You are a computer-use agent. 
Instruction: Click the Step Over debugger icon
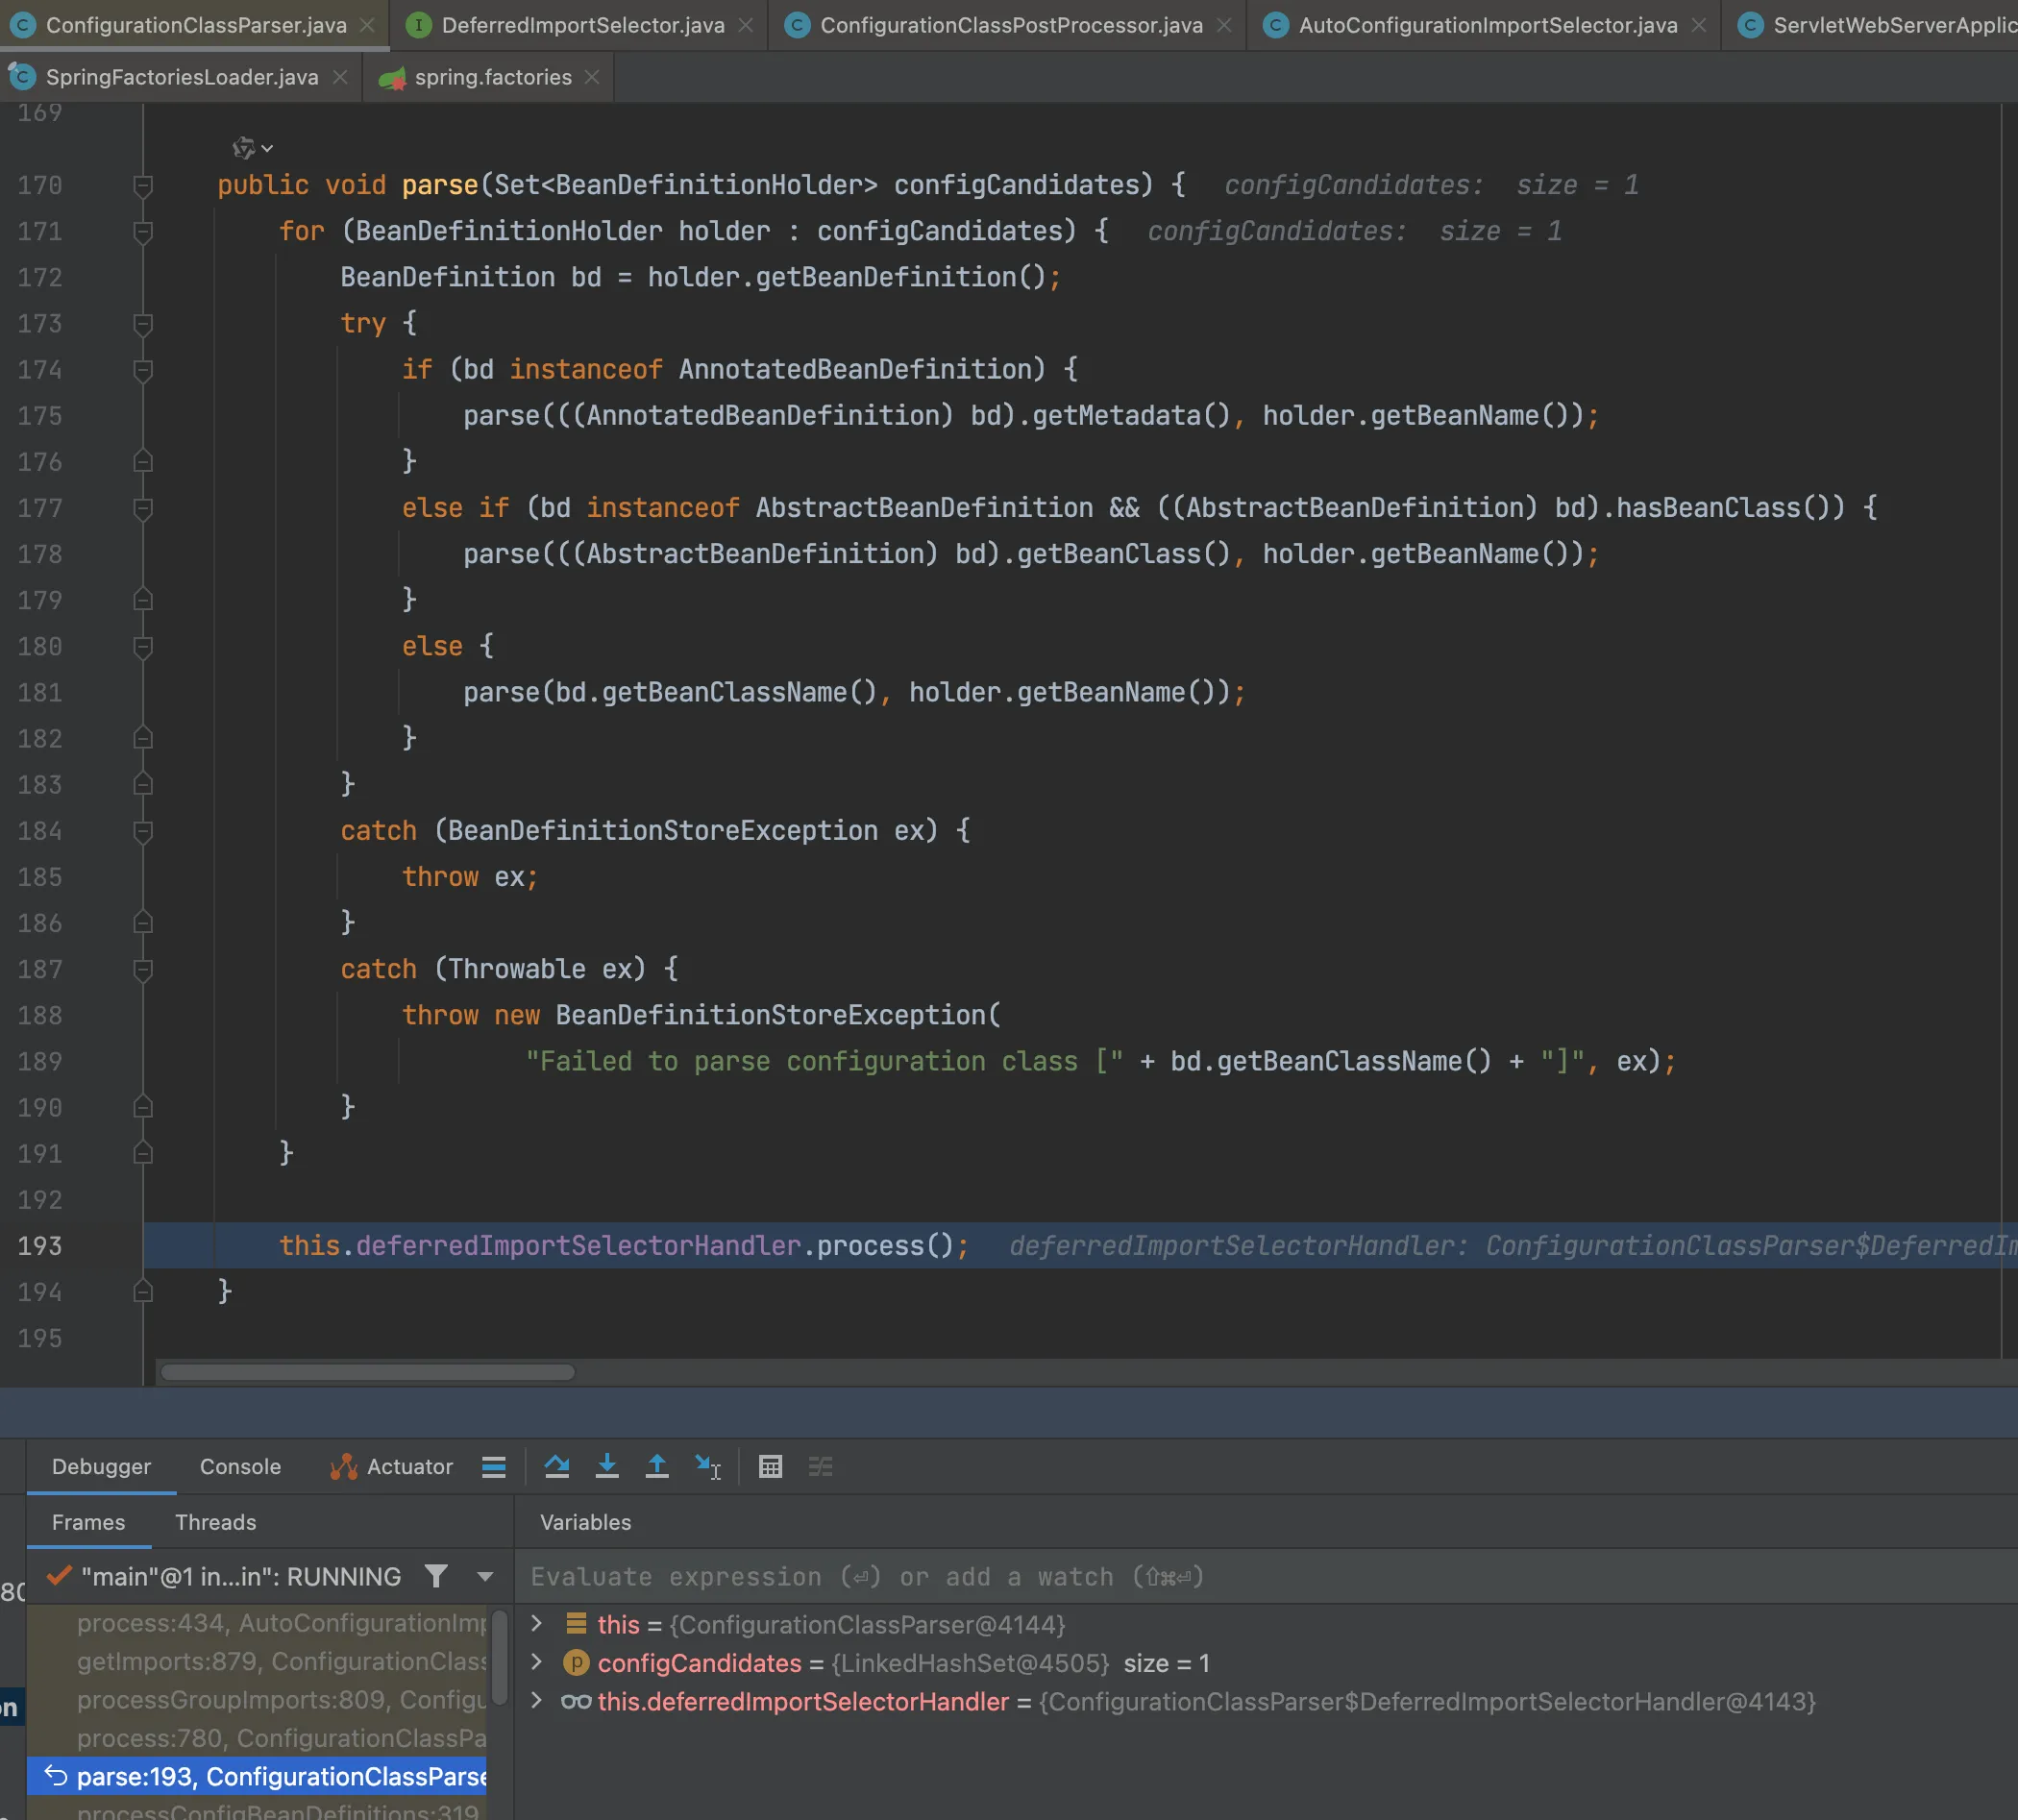pos(557,1467)
